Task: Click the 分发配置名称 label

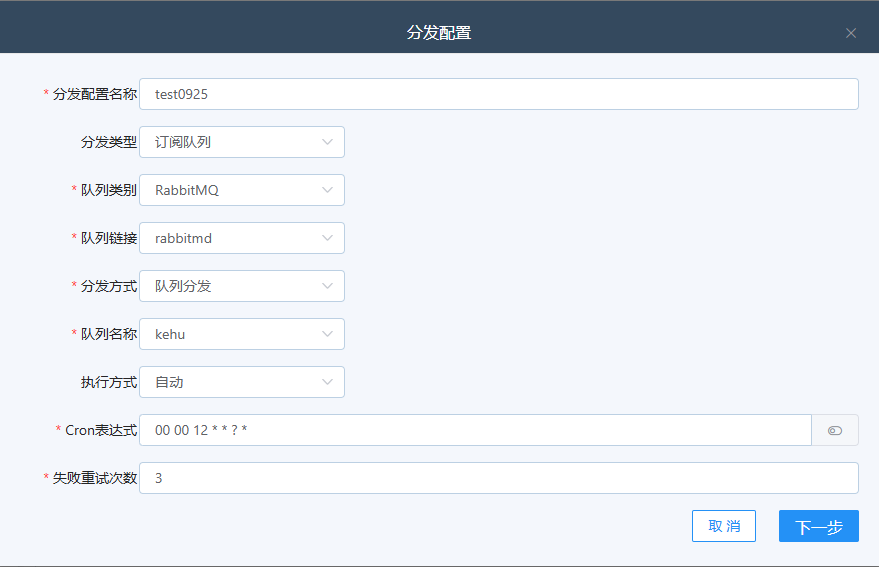Action: point(95,94)
